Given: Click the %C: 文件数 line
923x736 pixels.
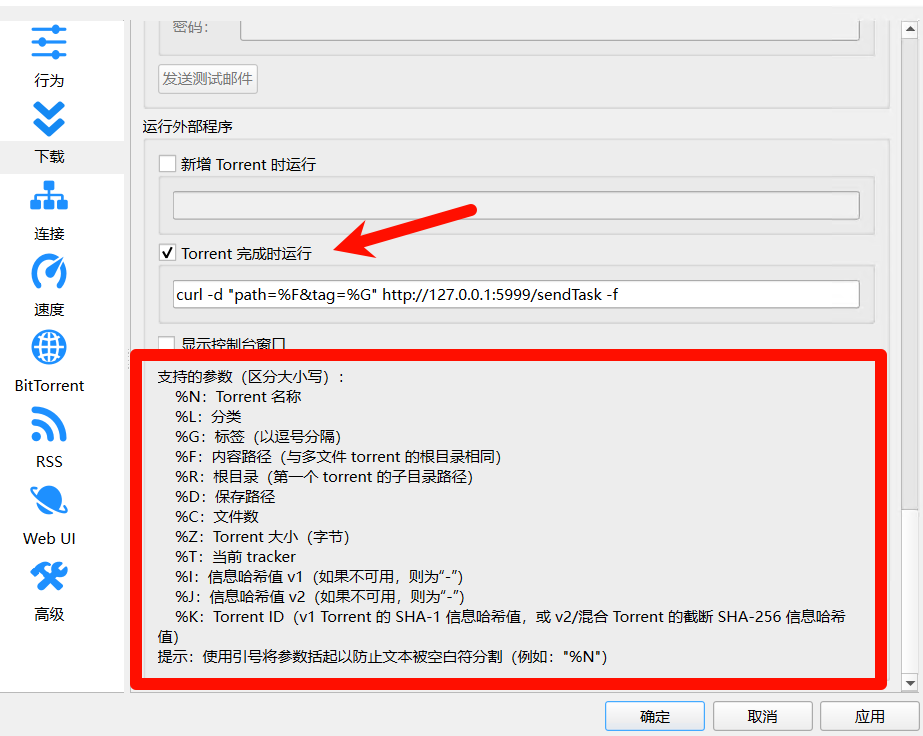Looking at the screenshot, I should pos(217,517).
